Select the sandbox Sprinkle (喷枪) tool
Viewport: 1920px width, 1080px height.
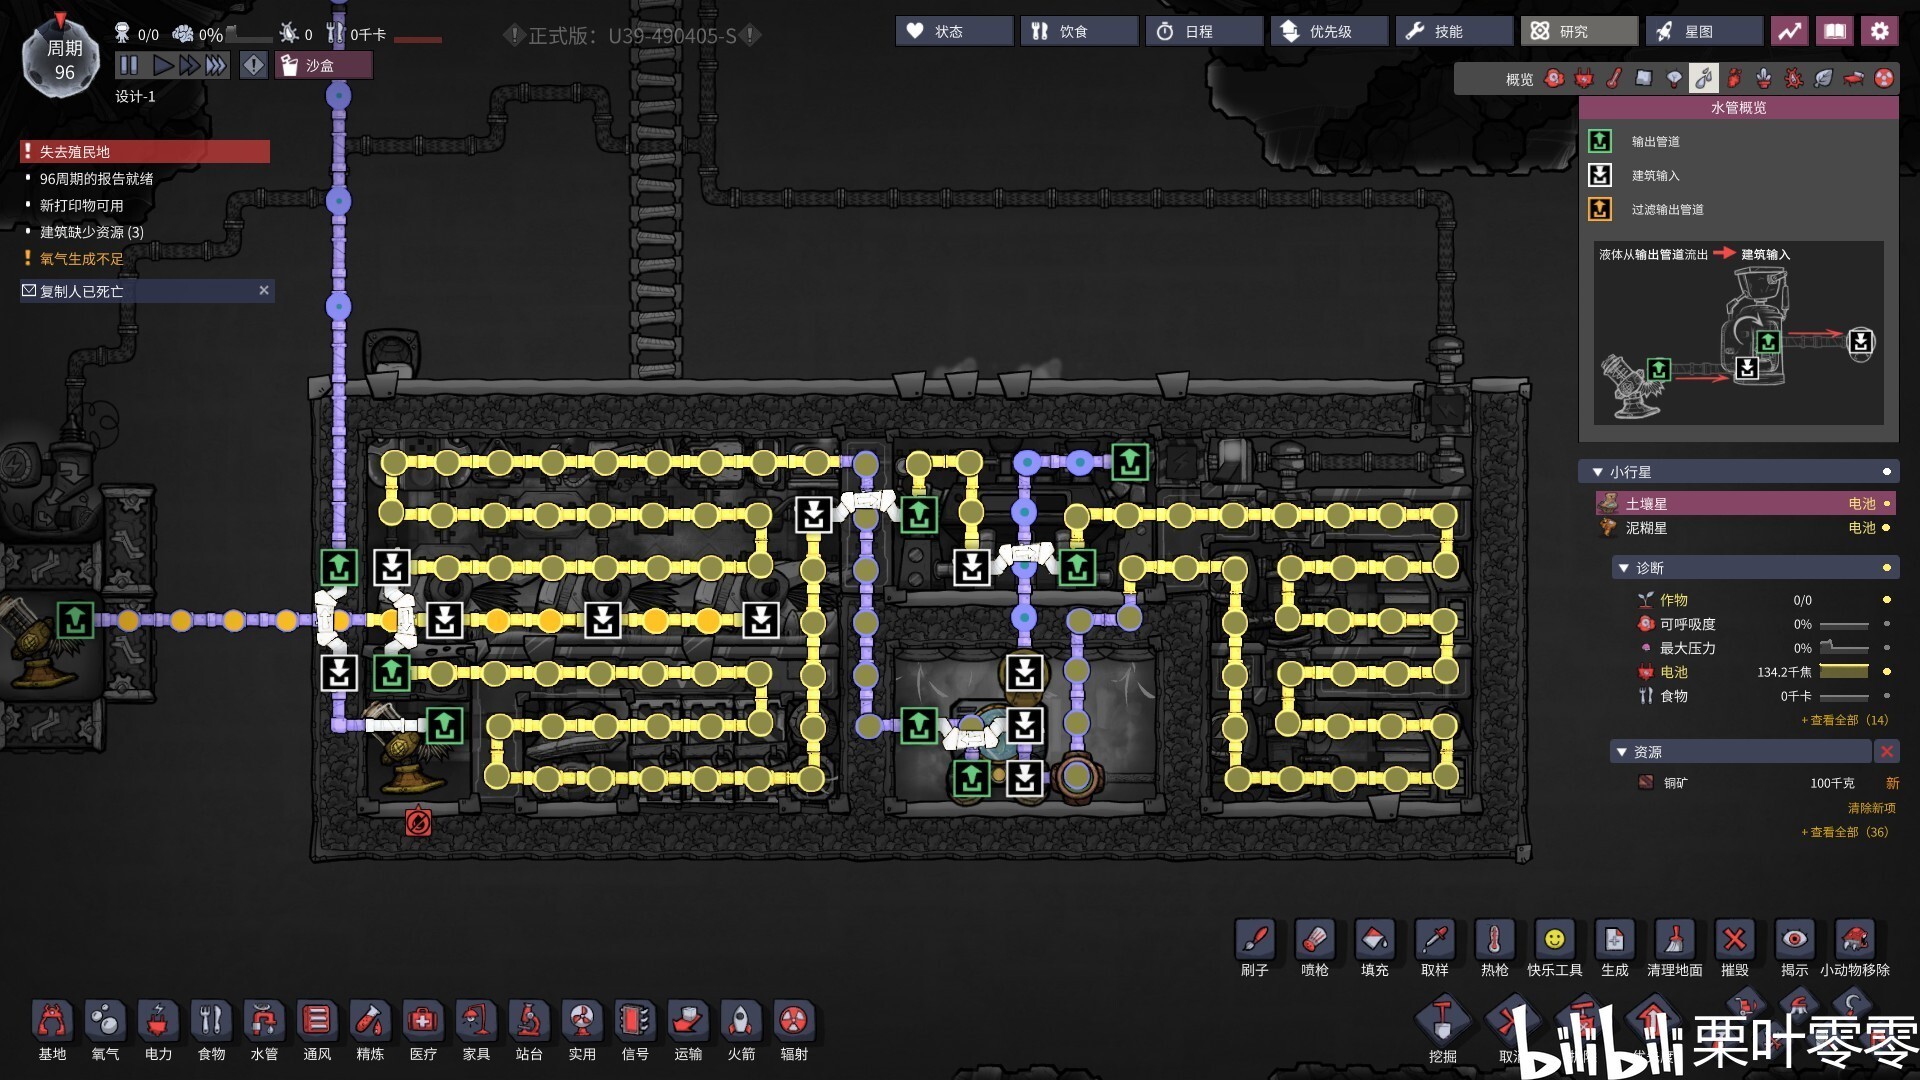point(1315,948)
